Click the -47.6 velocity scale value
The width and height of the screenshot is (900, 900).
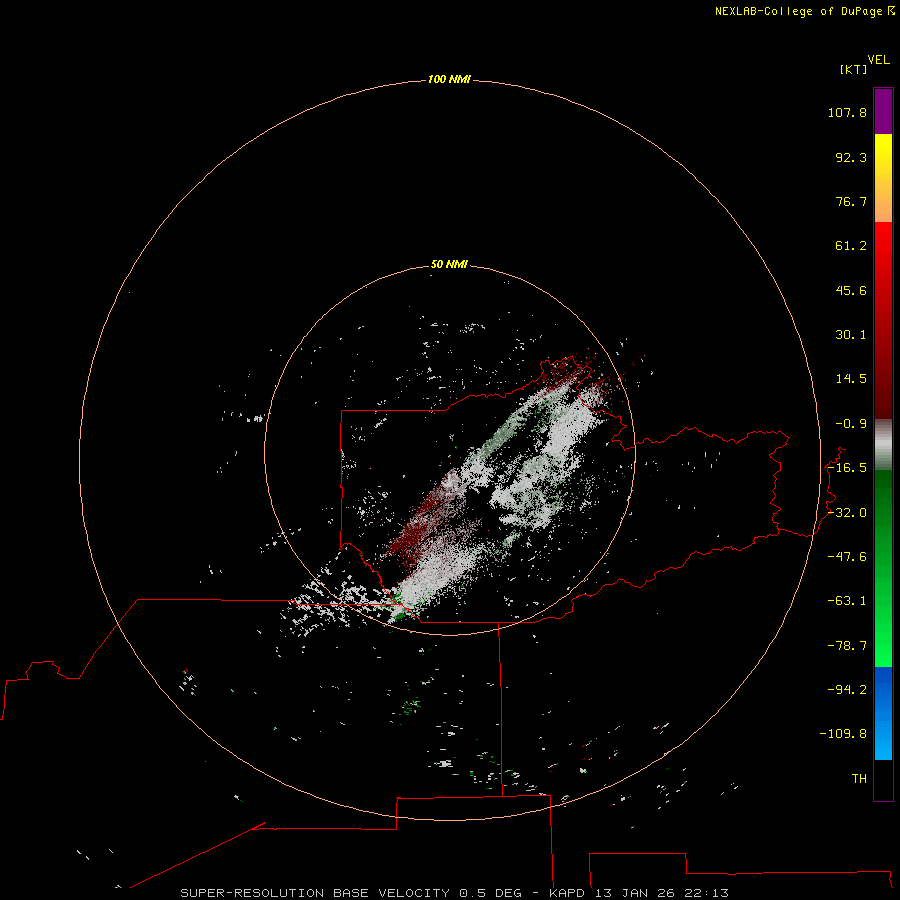(x=847, y=557)
